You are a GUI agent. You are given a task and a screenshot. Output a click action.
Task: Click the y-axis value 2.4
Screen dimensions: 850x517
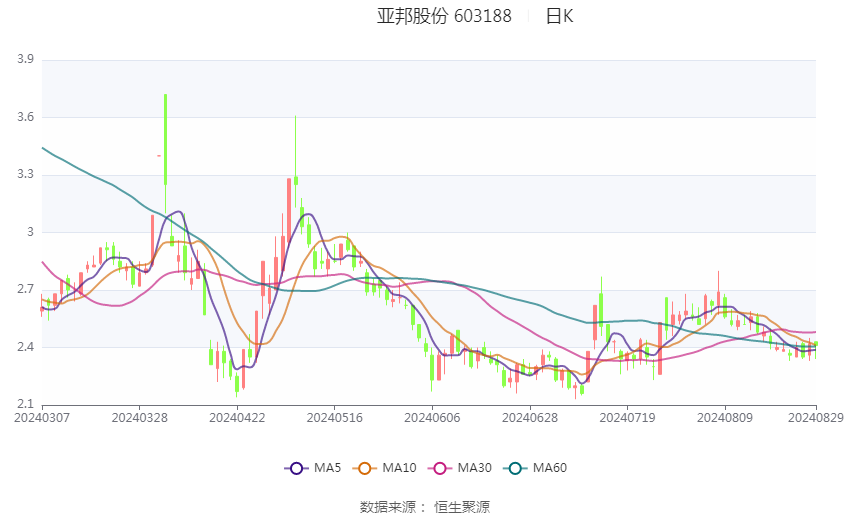(x=25, y=347)
